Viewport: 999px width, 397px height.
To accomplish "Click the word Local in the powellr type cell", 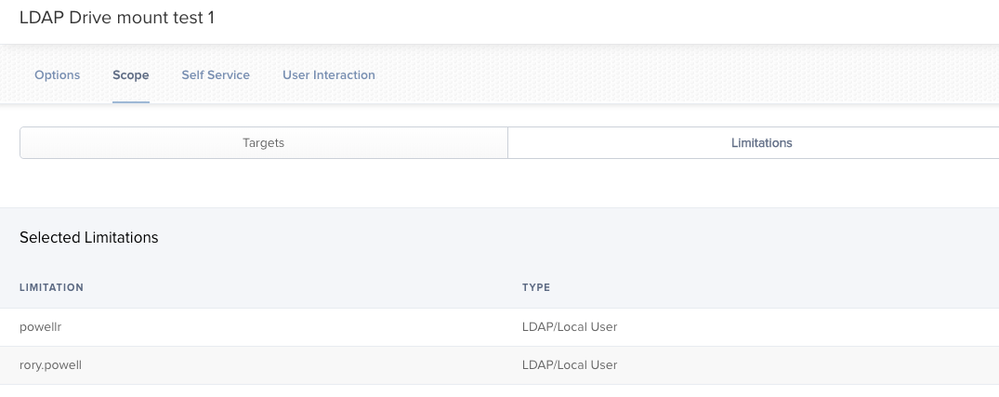I will [578, 327].
